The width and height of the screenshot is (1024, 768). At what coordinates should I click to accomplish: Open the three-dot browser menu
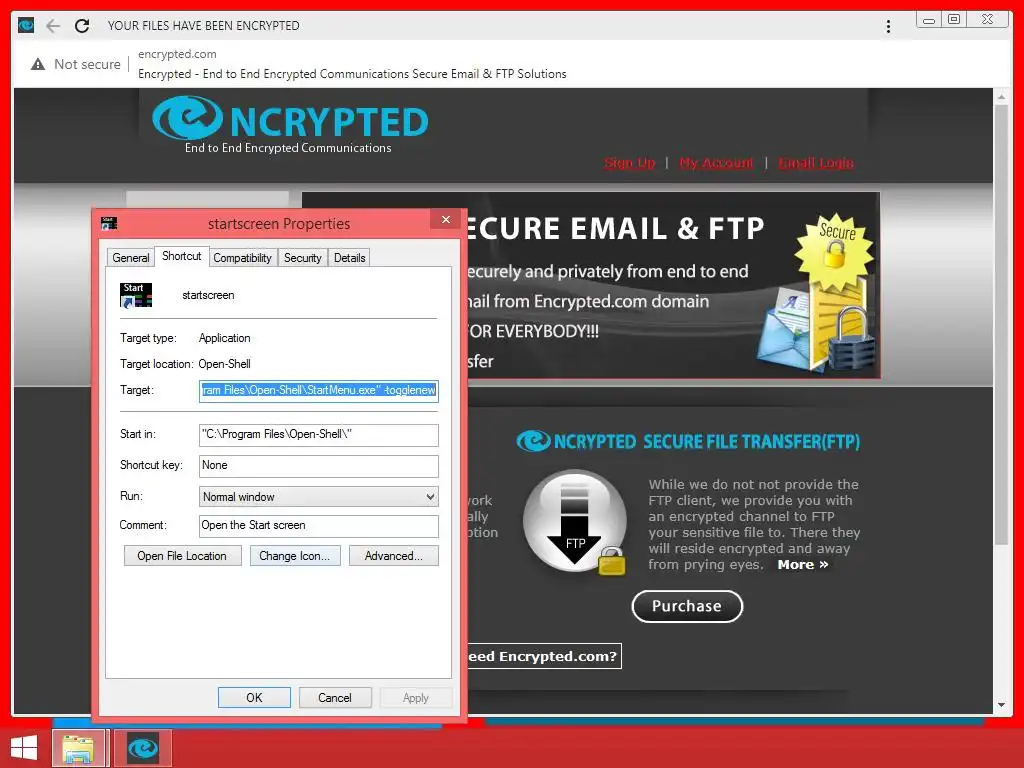pos(888,26)
